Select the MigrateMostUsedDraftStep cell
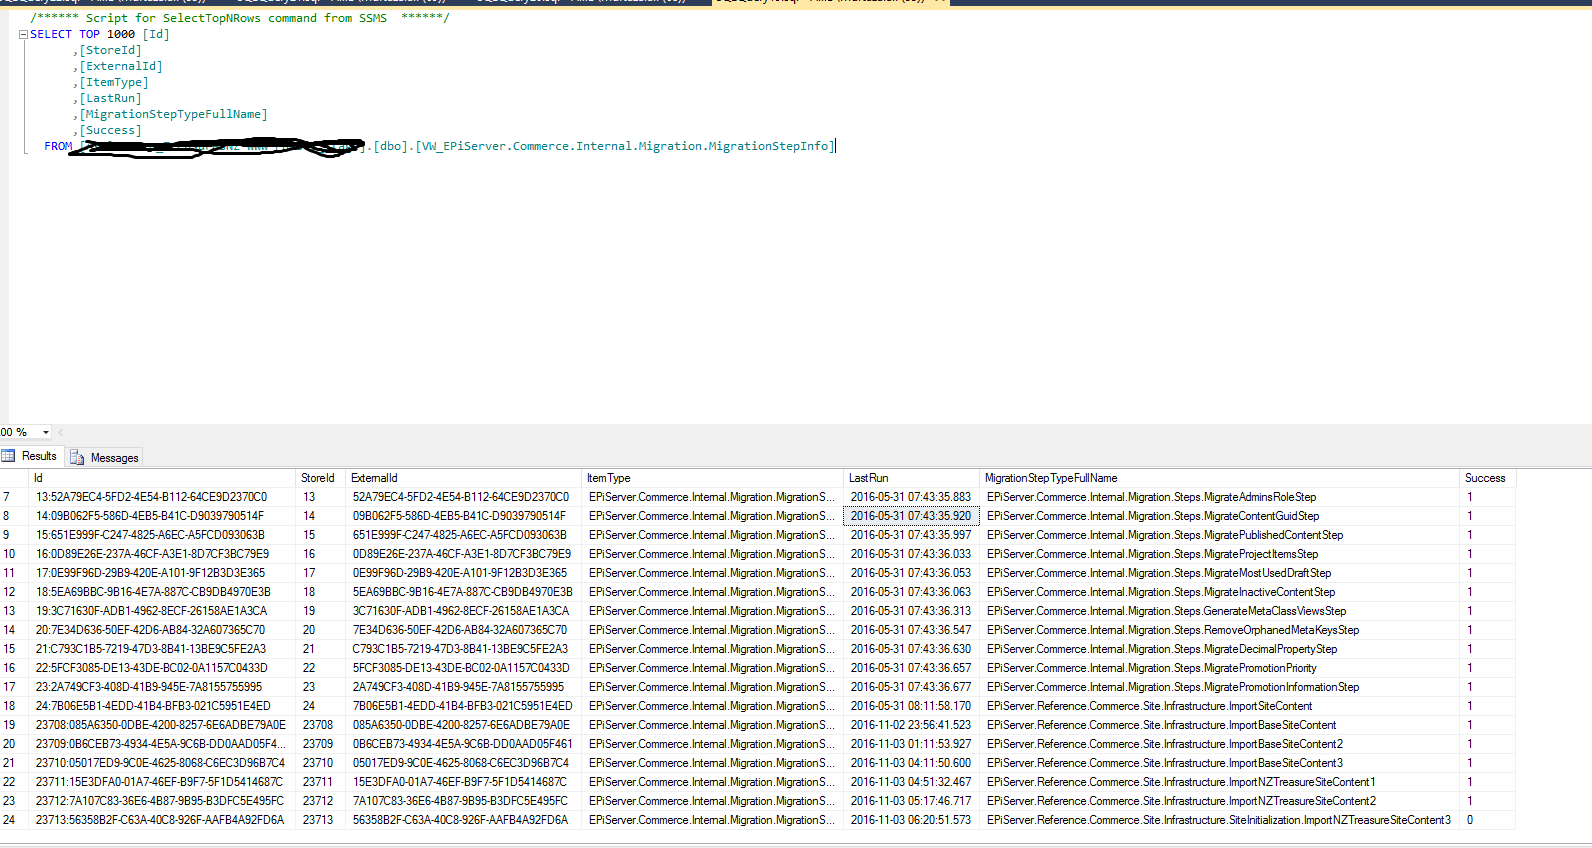1592x848 pixels. (1220, 573)
